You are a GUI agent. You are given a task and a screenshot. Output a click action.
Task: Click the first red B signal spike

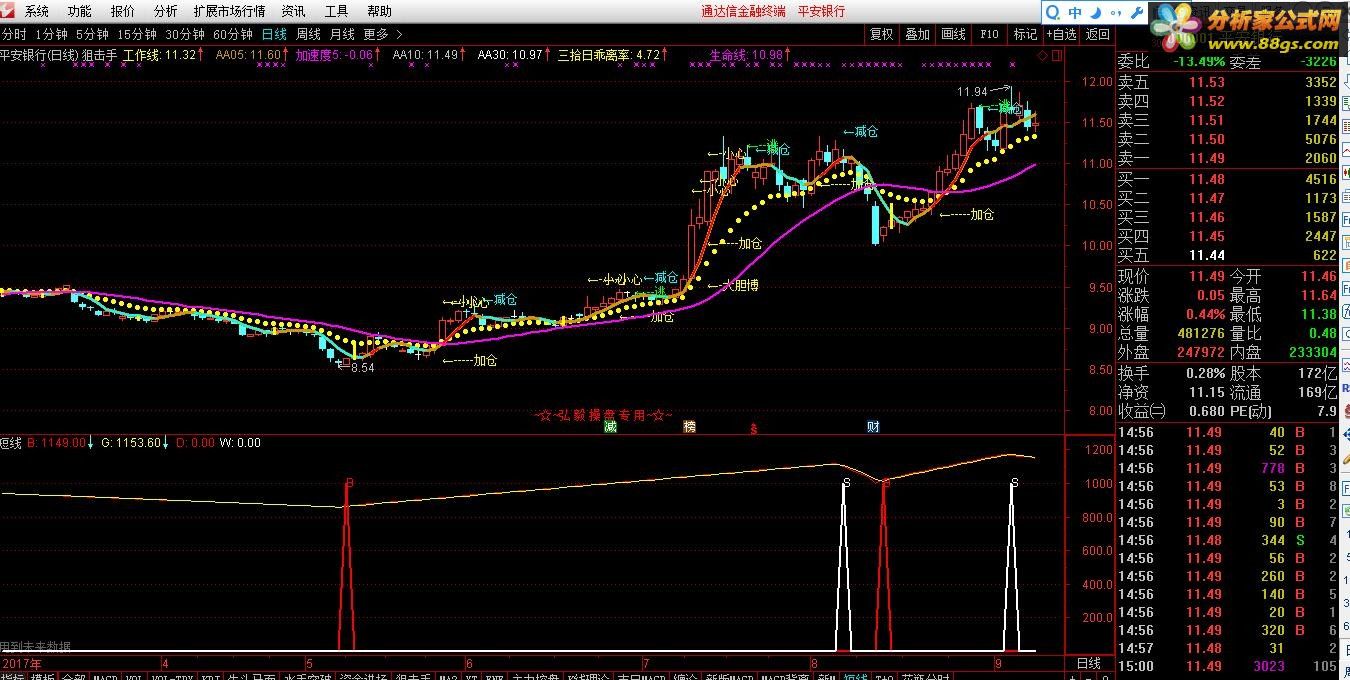(347, 565)
